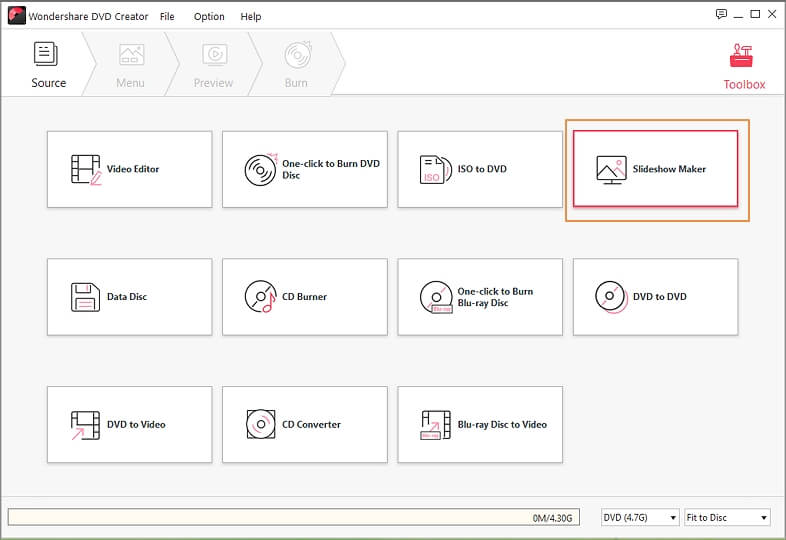Maximize the DVD Creator window

tap(755, 14)
